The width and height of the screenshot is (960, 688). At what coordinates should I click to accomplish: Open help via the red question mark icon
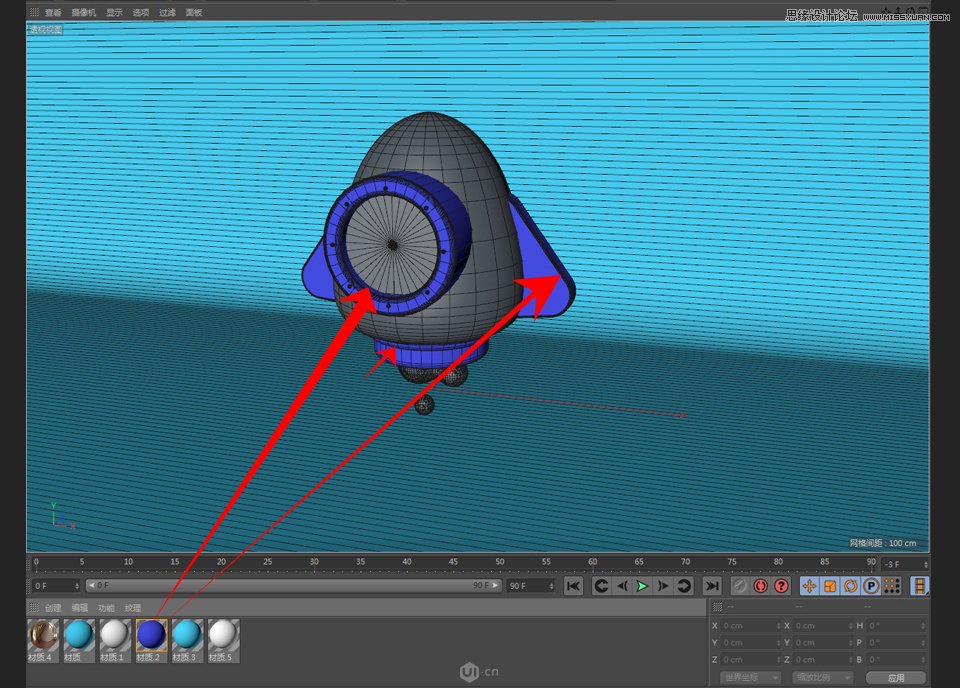point(783,587)
